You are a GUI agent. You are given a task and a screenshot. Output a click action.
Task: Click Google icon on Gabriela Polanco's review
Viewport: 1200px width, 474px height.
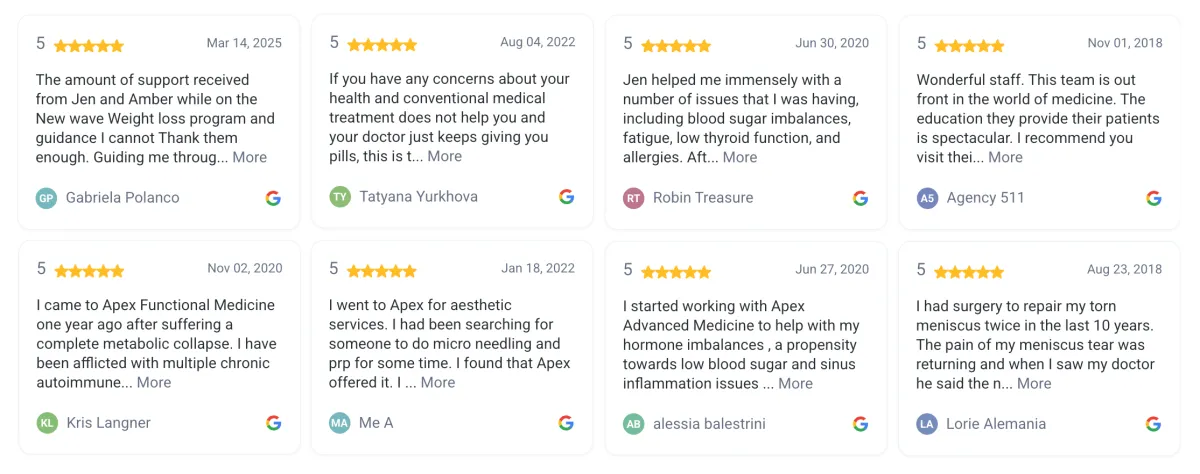point(273,198)
